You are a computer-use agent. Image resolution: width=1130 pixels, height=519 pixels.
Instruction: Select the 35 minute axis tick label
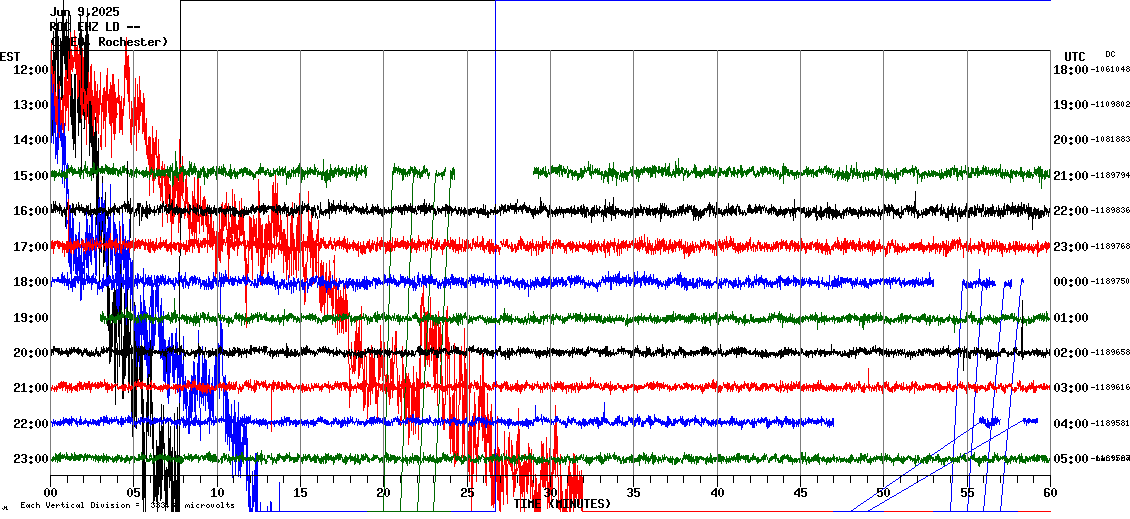pos(634,493)
